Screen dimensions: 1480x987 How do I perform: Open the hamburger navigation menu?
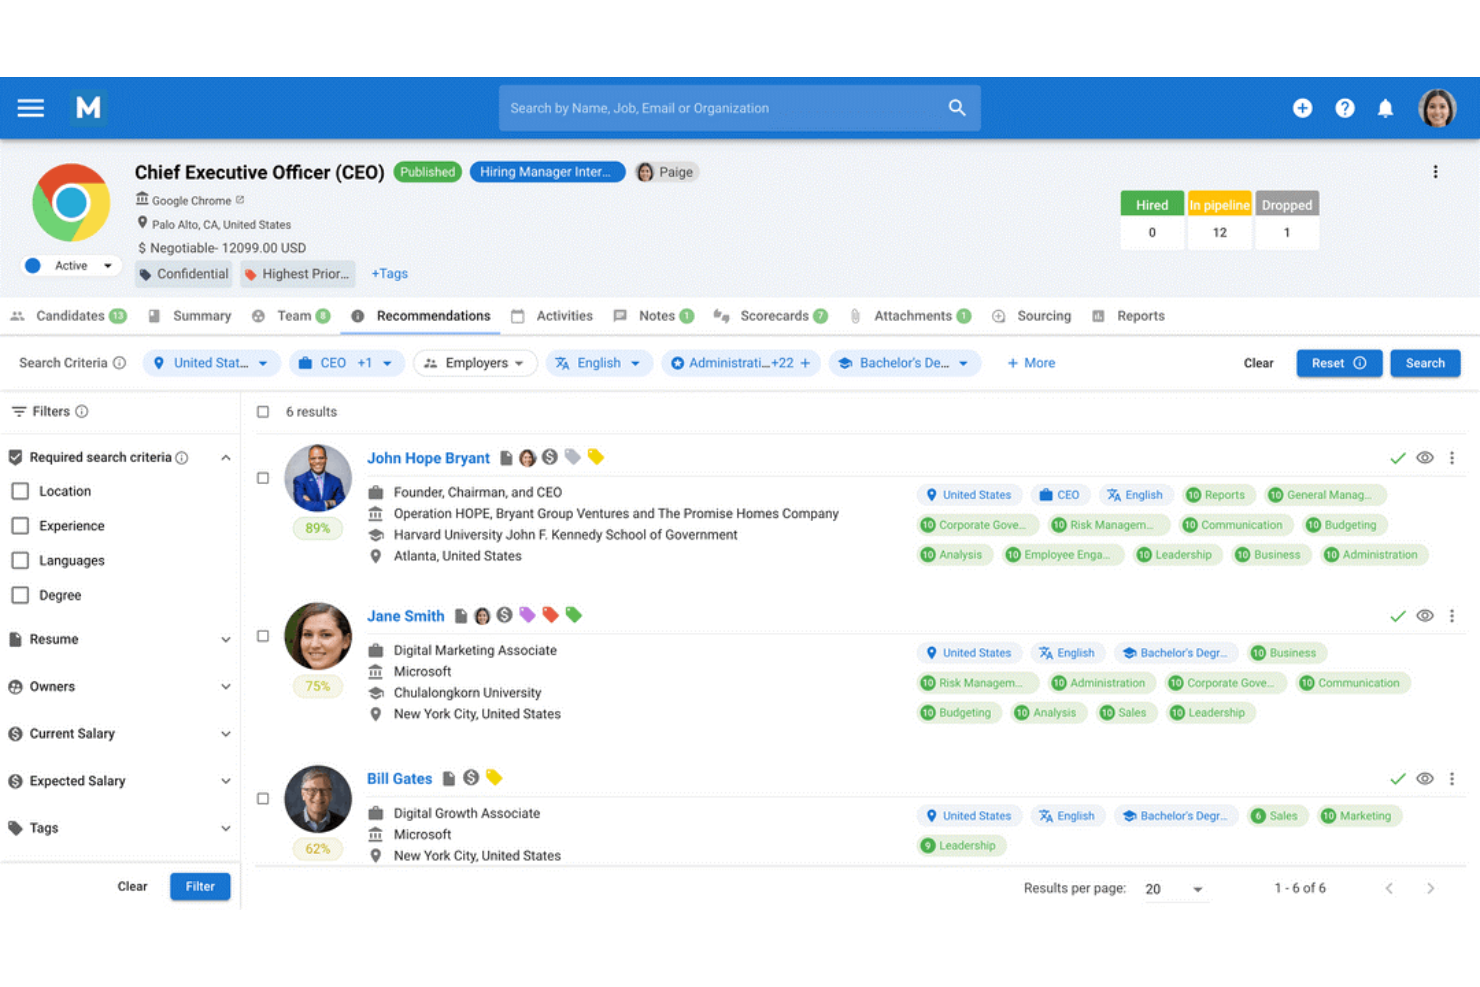(31, 108)
